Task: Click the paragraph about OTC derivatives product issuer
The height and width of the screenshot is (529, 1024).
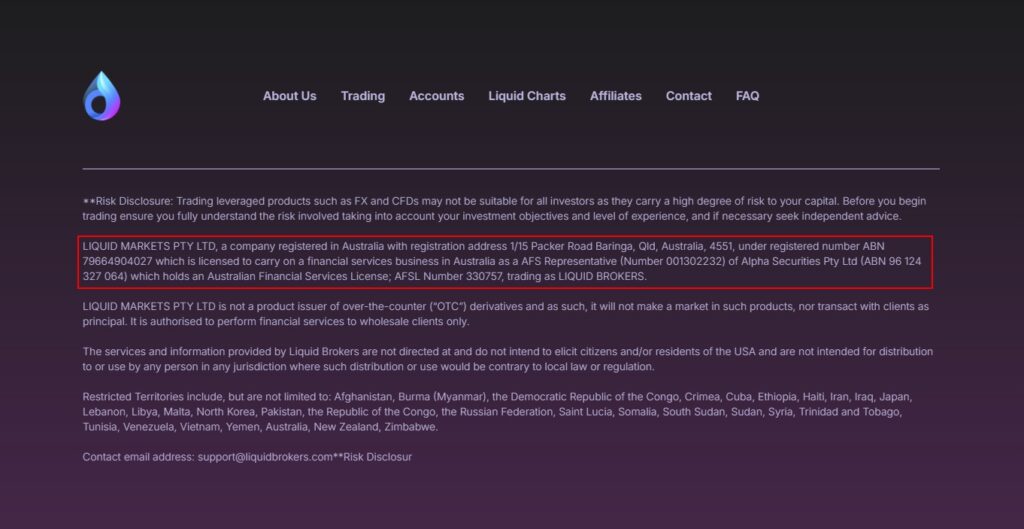Action: 505,314
